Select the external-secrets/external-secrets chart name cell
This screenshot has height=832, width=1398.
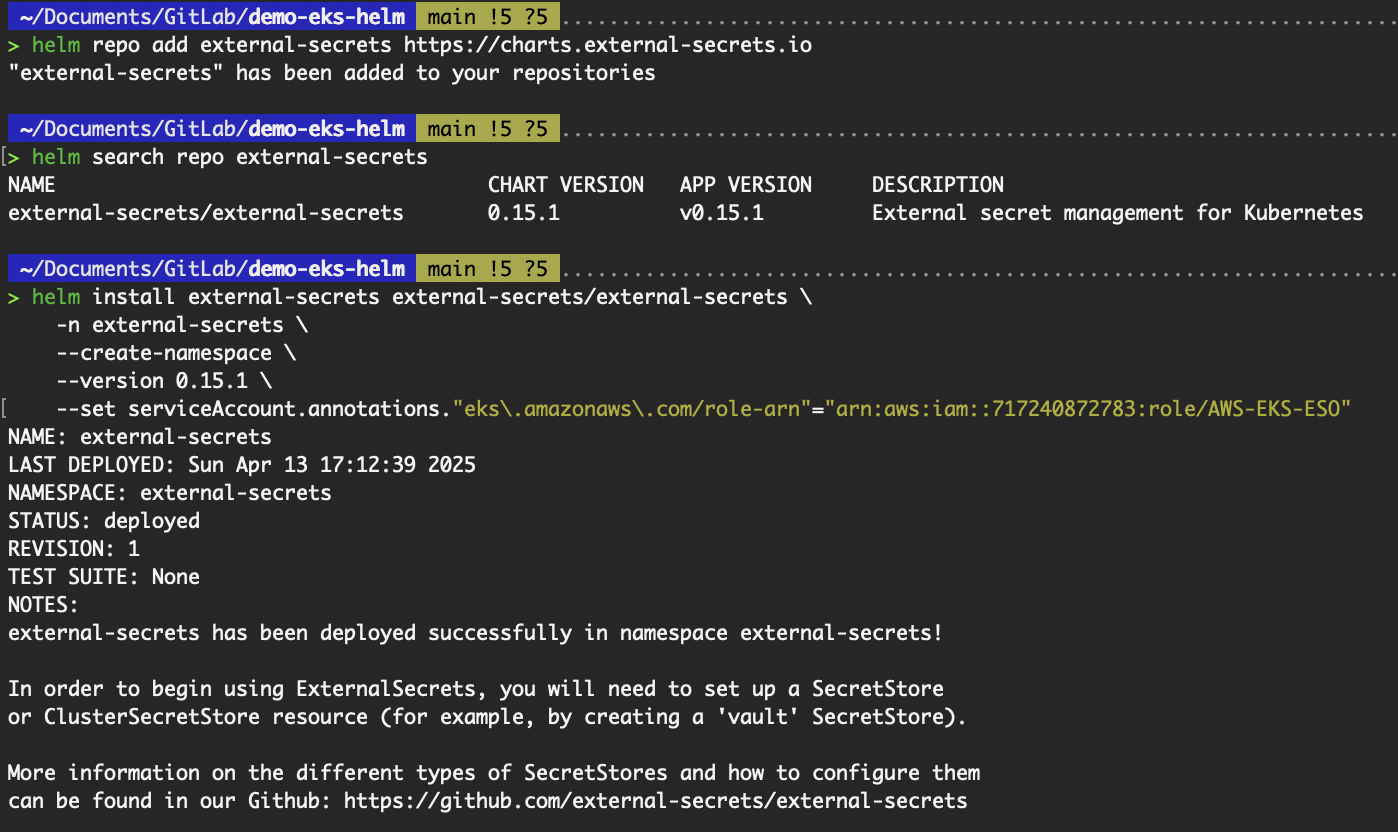[x=206, y=213]
